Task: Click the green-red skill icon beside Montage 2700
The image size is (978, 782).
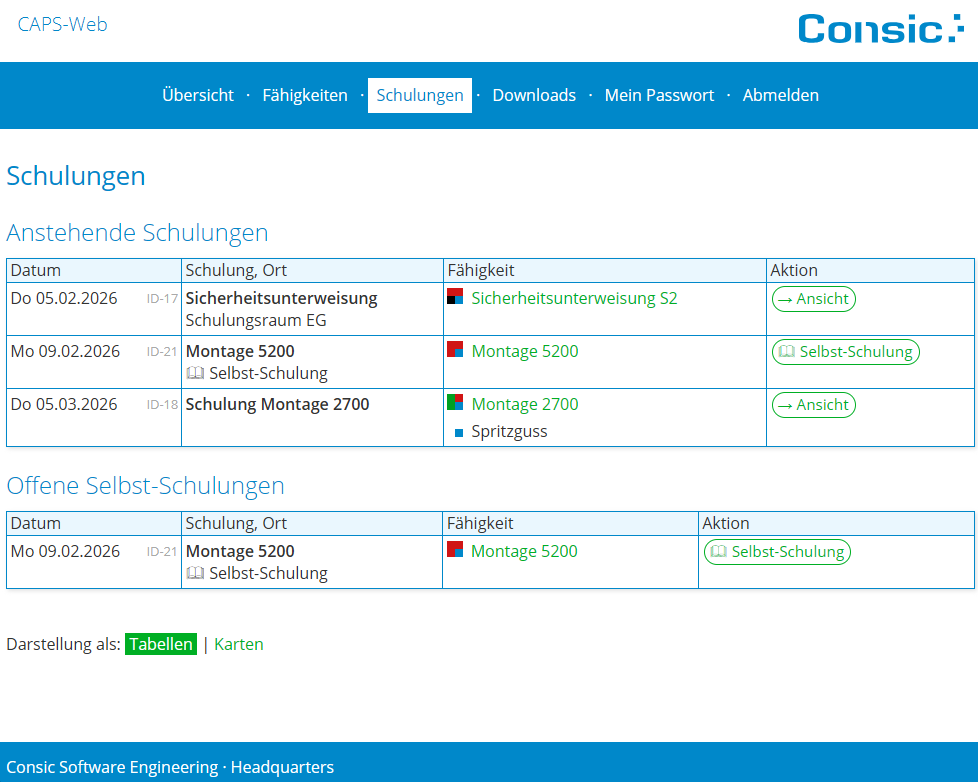Action: pyautogui.click(x=455, y=404)
